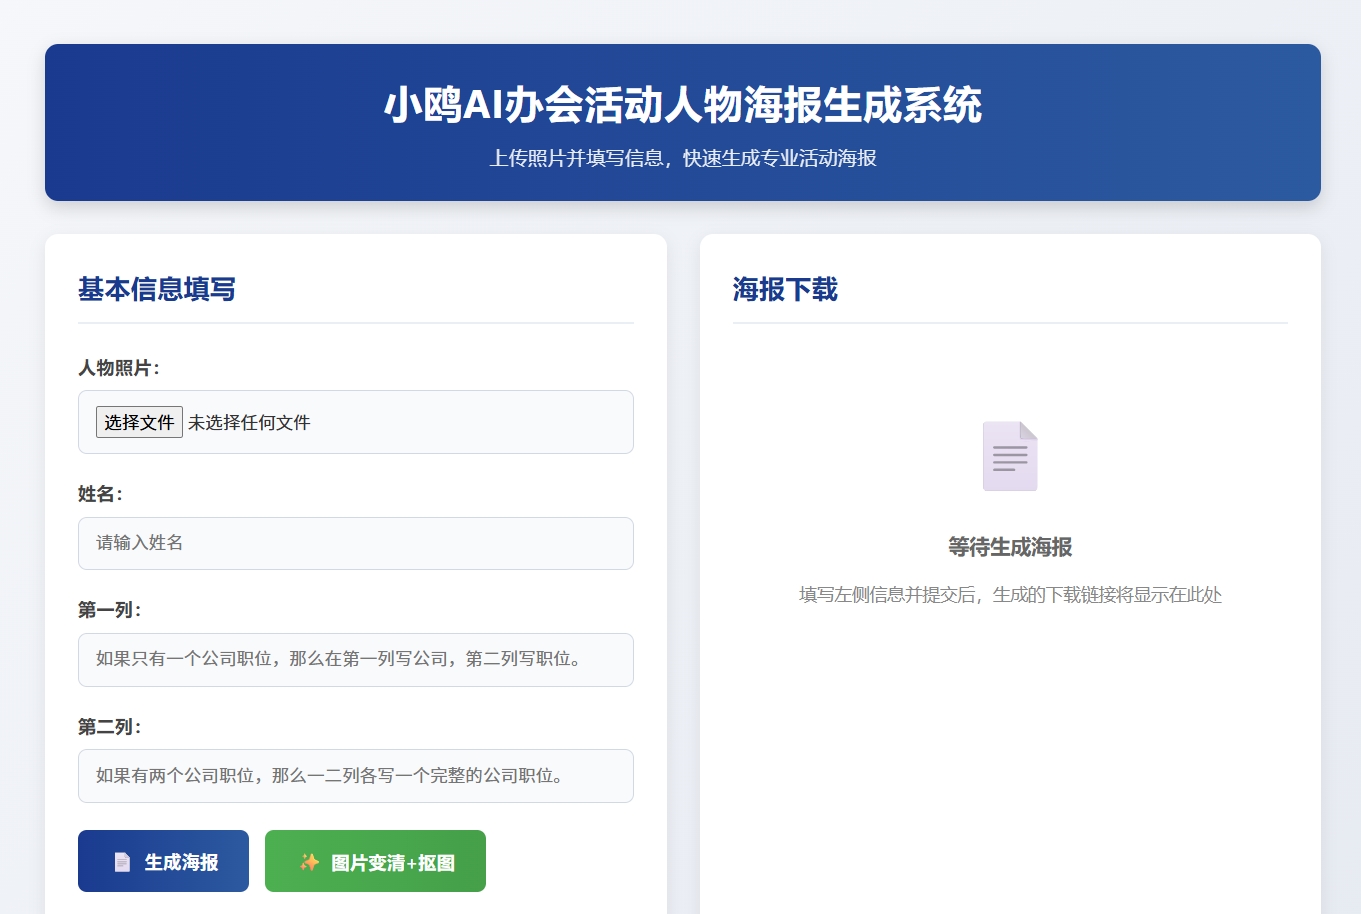Click the subtitle 上传照片并填写信息，快速生成专业活动海报
Viewport: 1361px width, 914px height.
683,158
